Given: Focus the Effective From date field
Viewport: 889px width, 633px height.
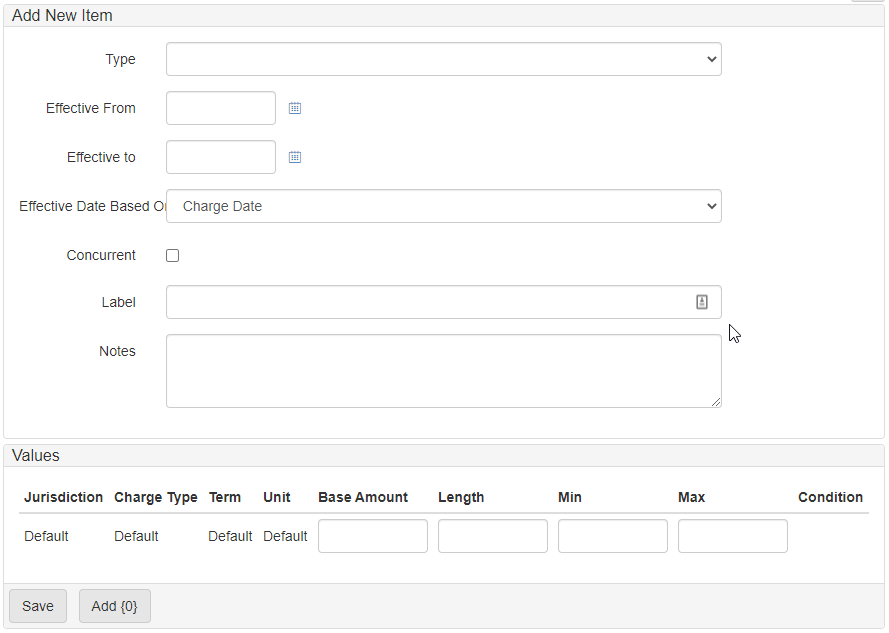Looking at the screenshot, I should coord(220,108).
